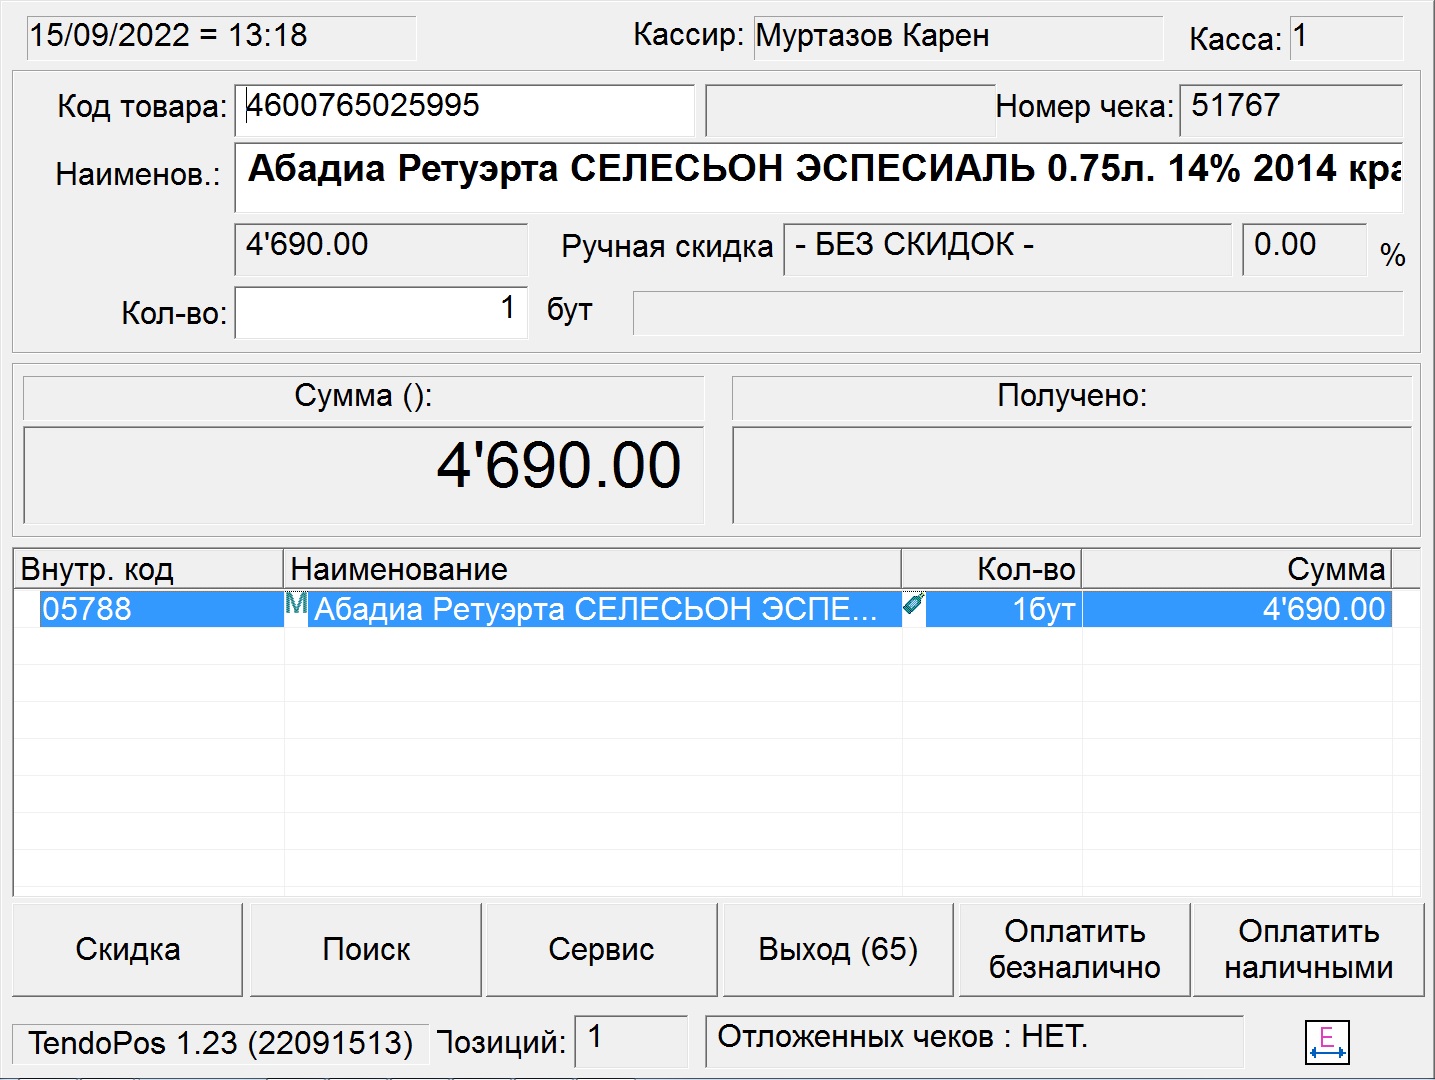Click the Кассир name Муртазов Карен
Viewport: 1435px width, 1080px height.
coord(958,38)
